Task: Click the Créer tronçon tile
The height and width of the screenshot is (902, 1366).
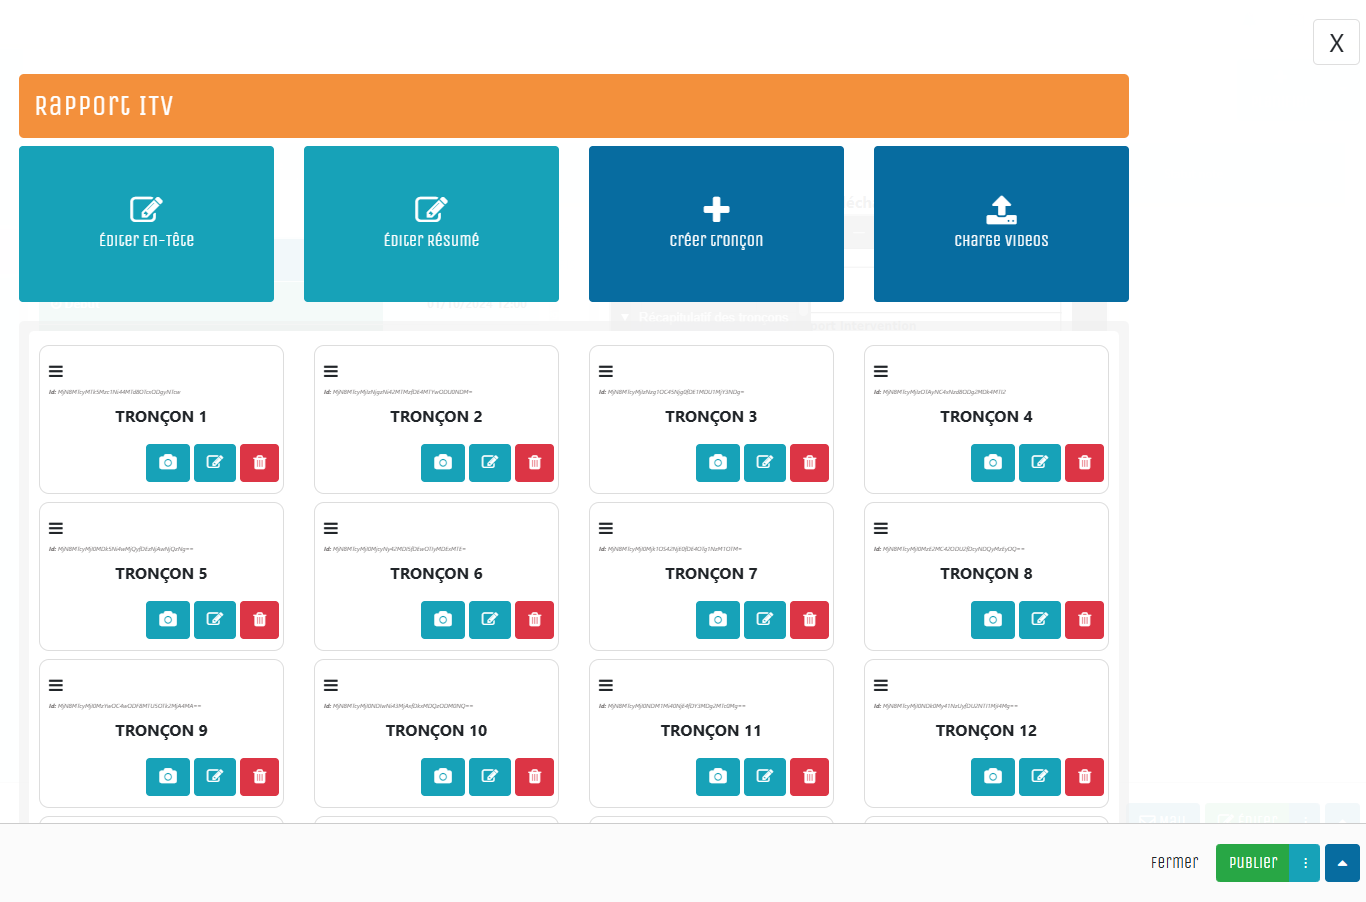Action: click(x=716, y=224)
